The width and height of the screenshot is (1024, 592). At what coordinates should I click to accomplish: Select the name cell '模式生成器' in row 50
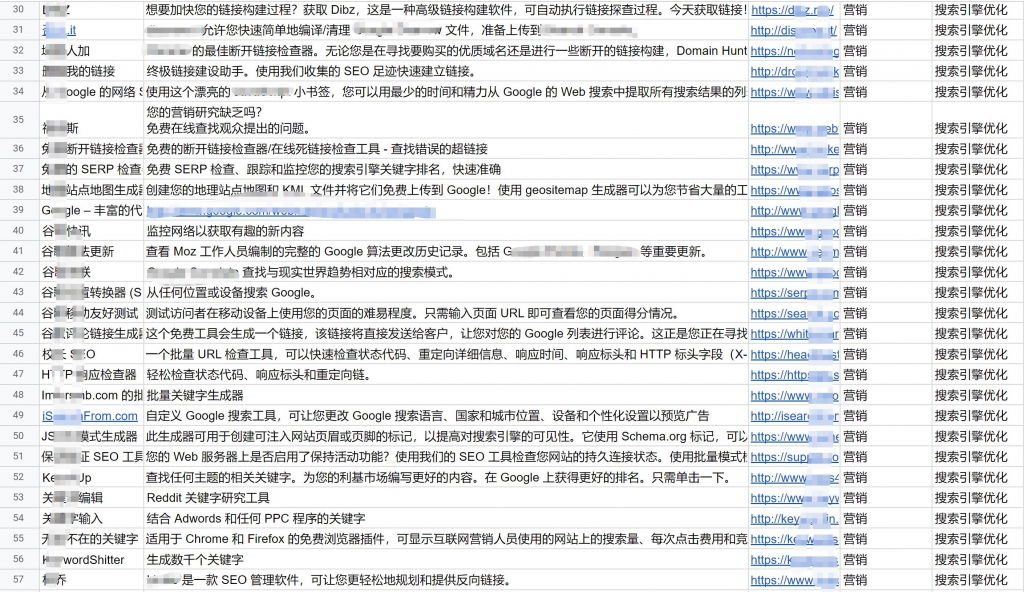point(91,436)
